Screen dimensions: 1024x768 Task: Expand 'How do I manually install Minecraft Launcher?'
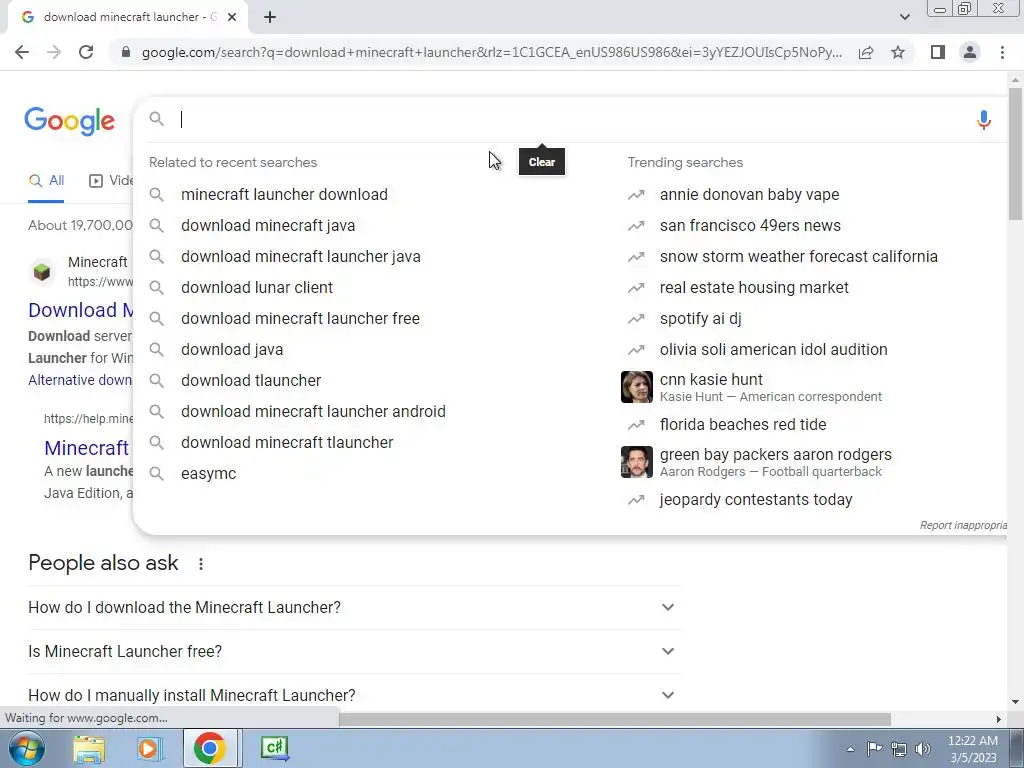coord(354,695)
